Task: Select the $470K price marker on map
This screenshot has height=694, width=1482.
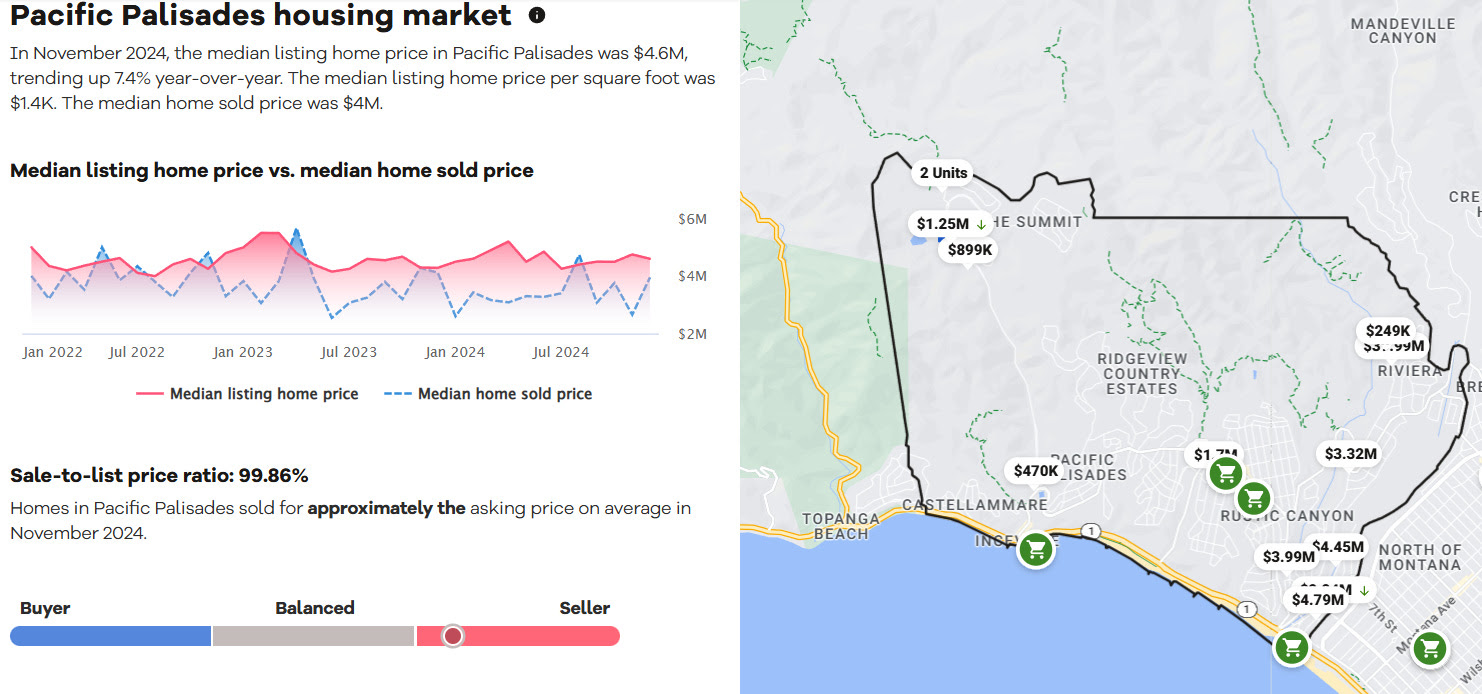Action: (x=1035, y=470)
